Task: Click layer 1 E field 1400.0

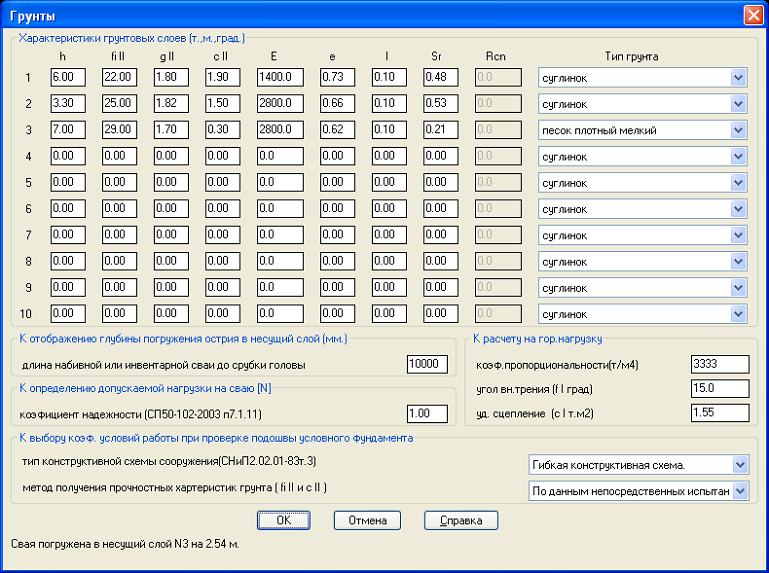Action: click(x=280, y=77)
